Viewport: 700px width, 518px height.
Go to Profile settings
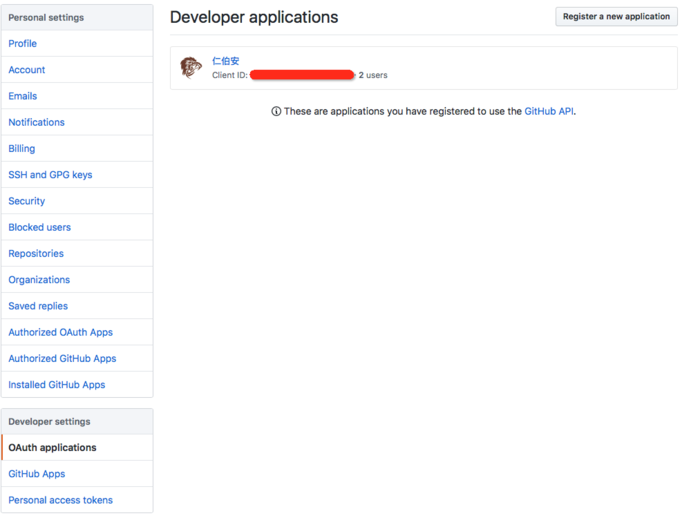click(x=23, y=44)
